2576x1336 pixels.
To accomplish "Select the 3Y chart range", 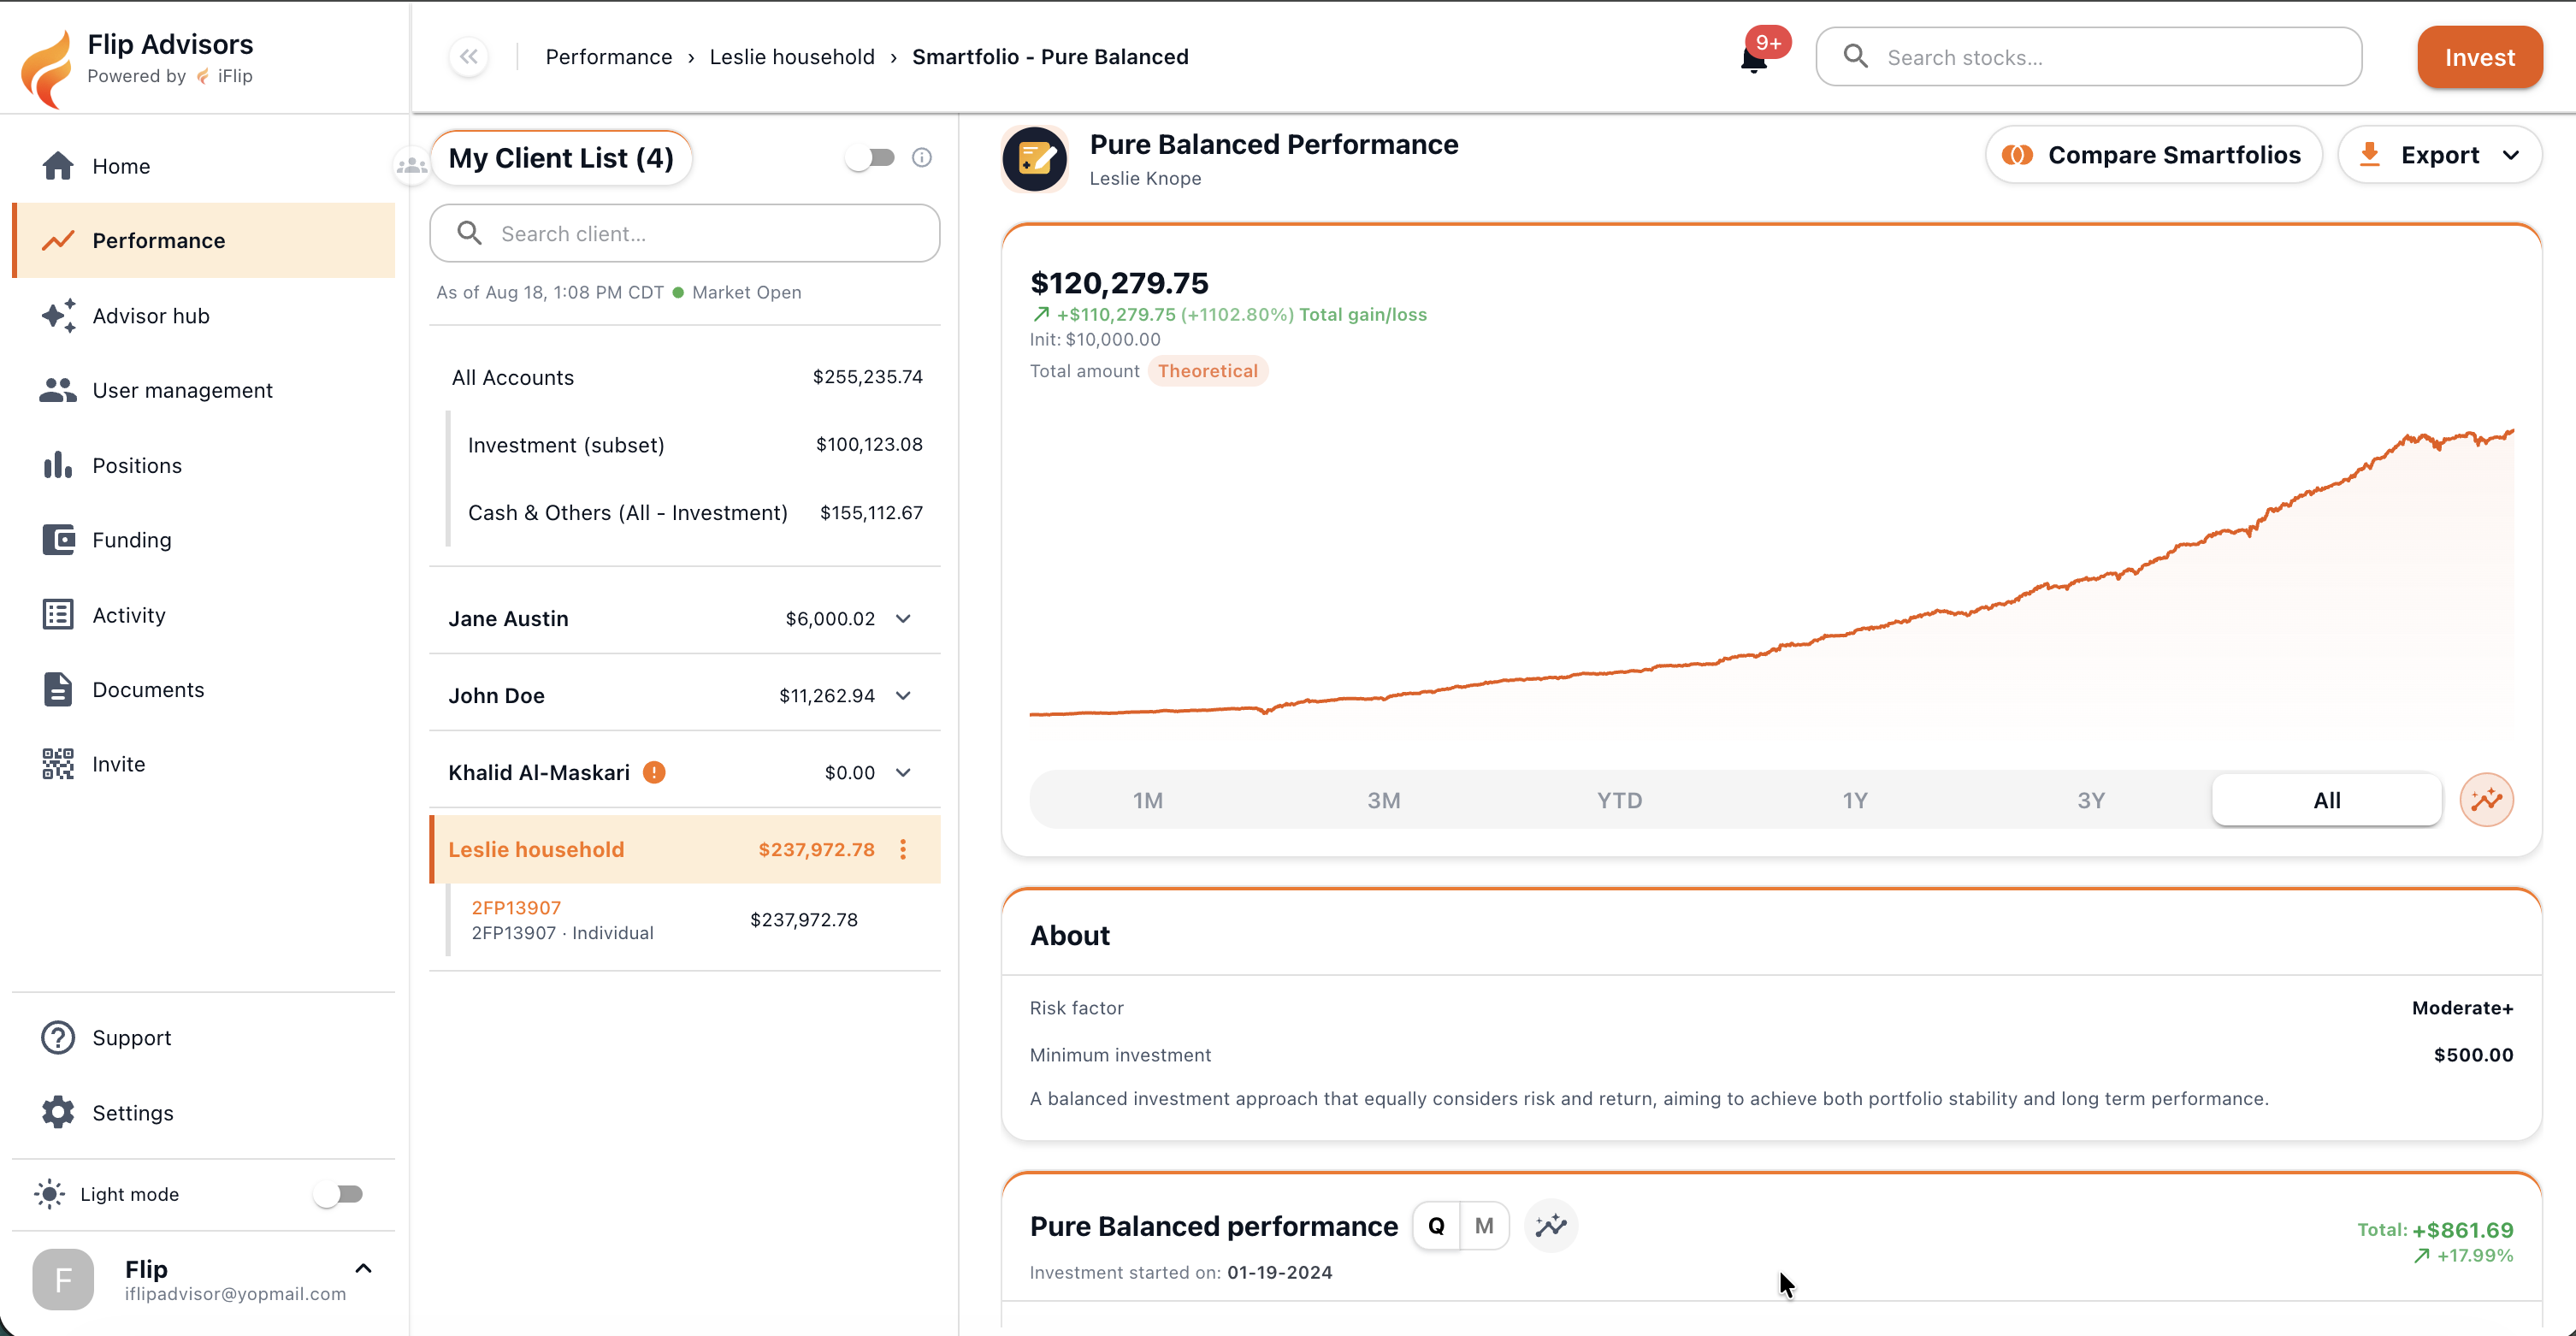I will pos(2091,800).
